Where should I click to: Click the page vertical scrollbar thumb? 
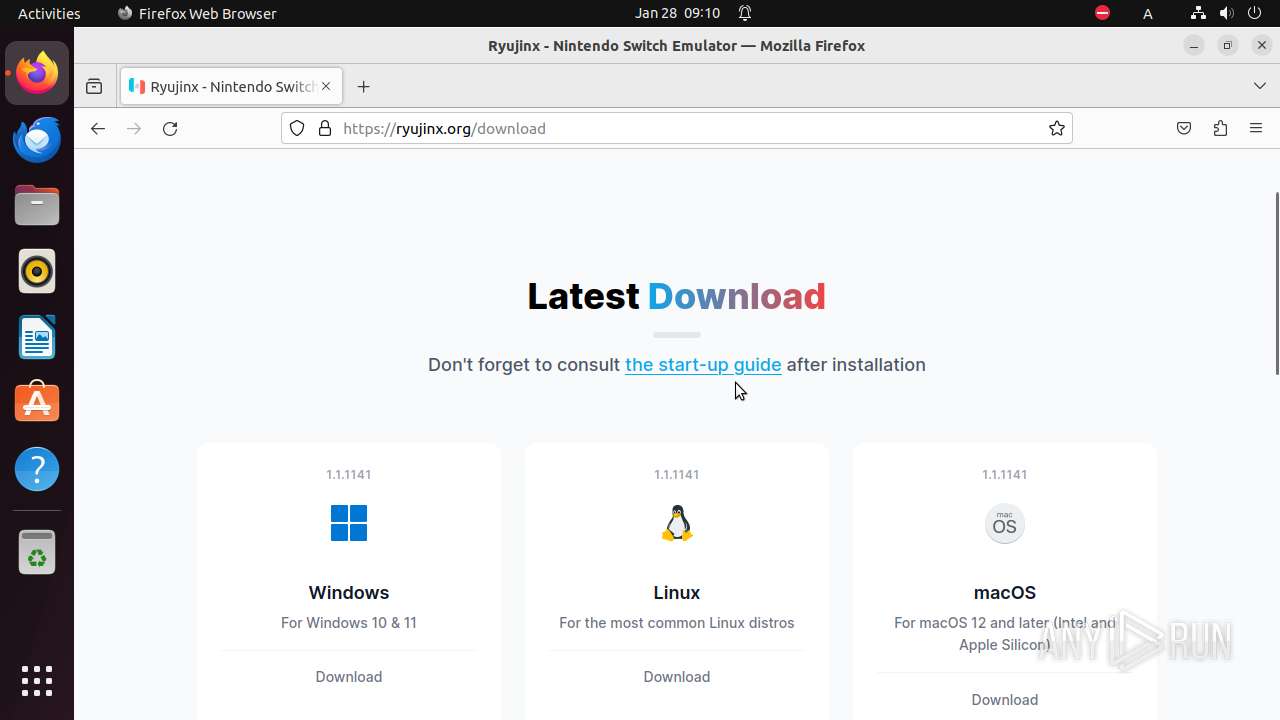click(1276, 284)
